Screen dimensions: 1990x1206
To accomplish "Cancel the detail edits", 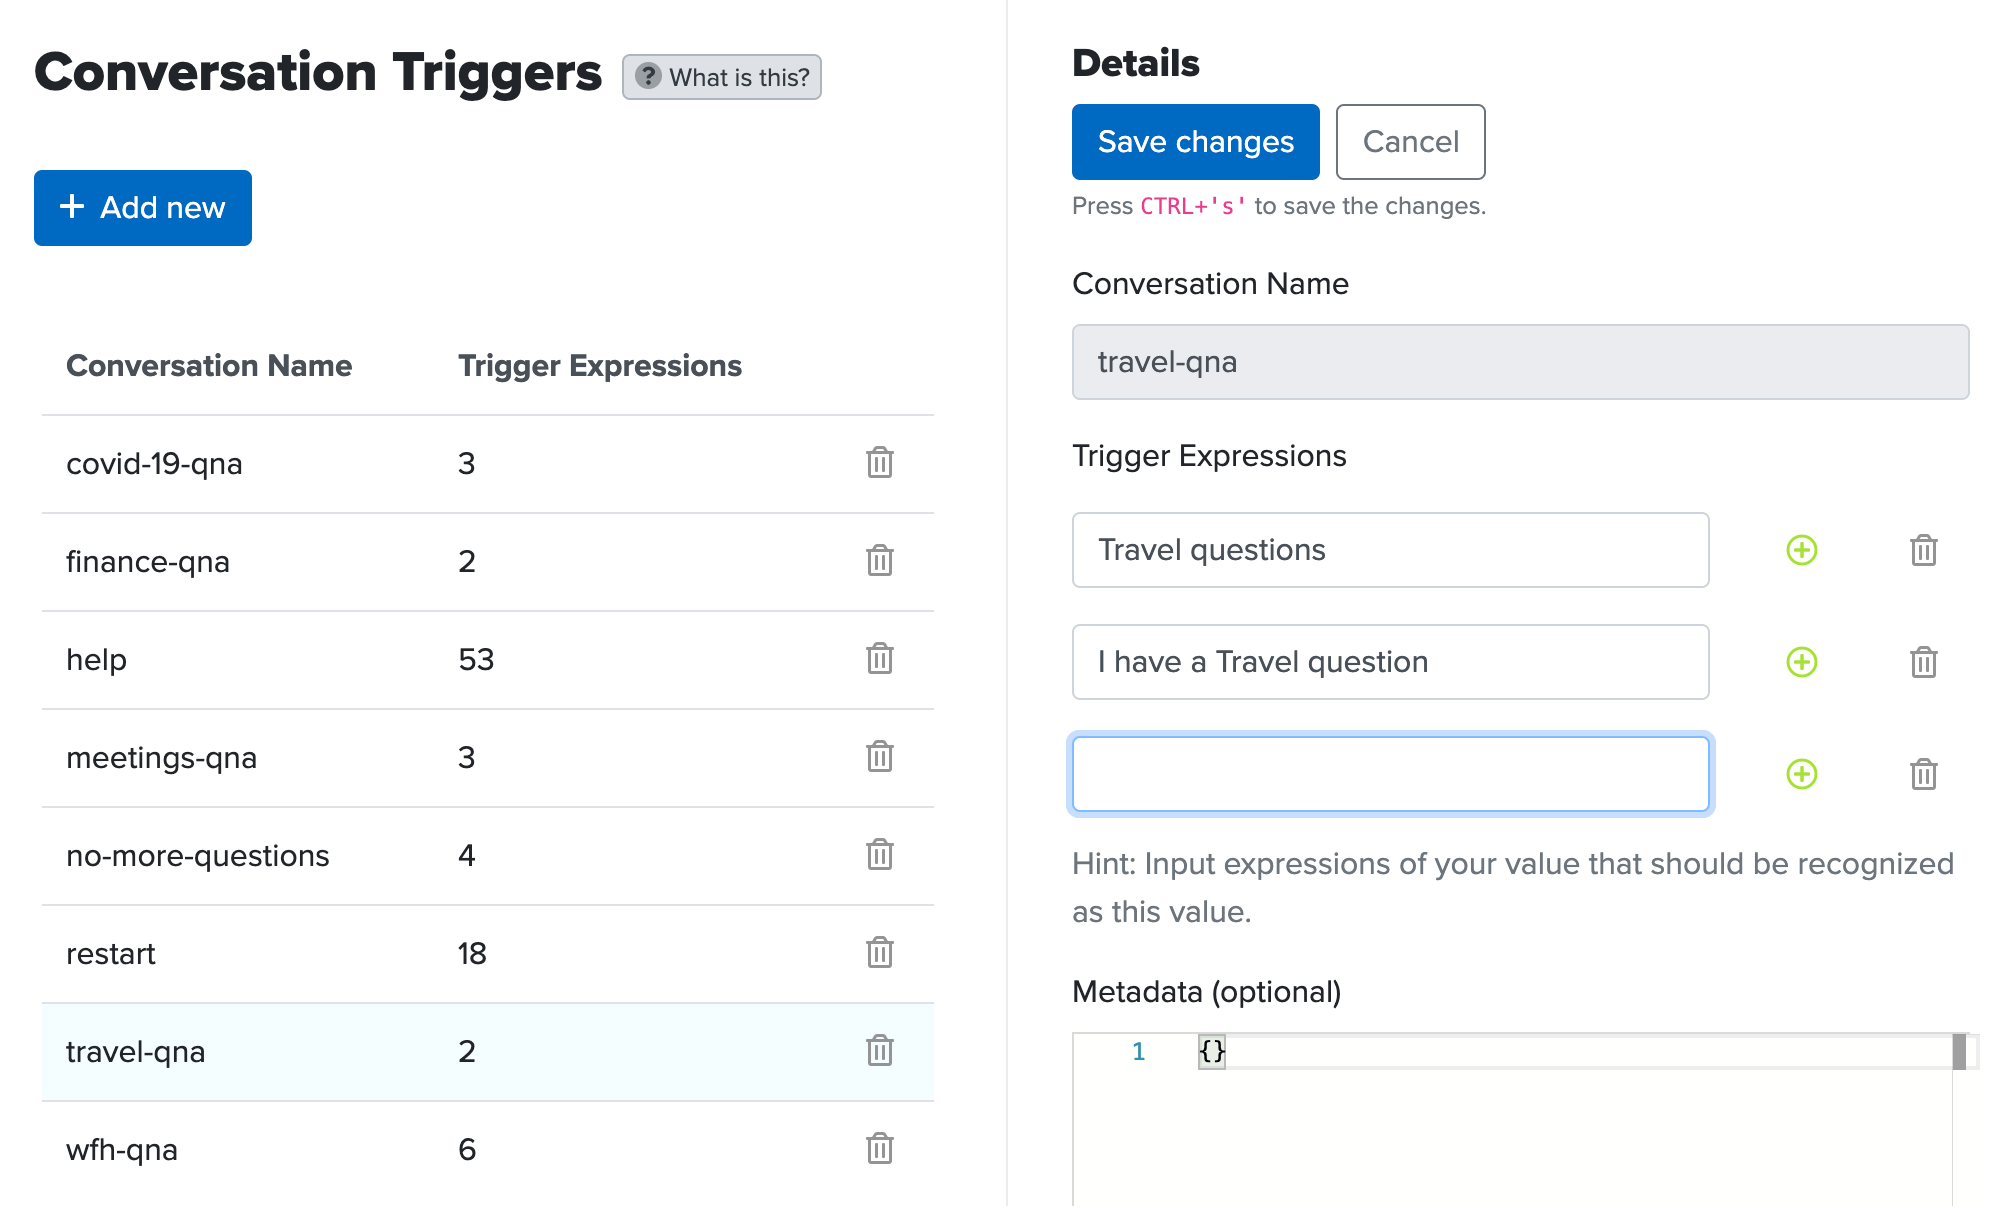I will pos(1410,142).
